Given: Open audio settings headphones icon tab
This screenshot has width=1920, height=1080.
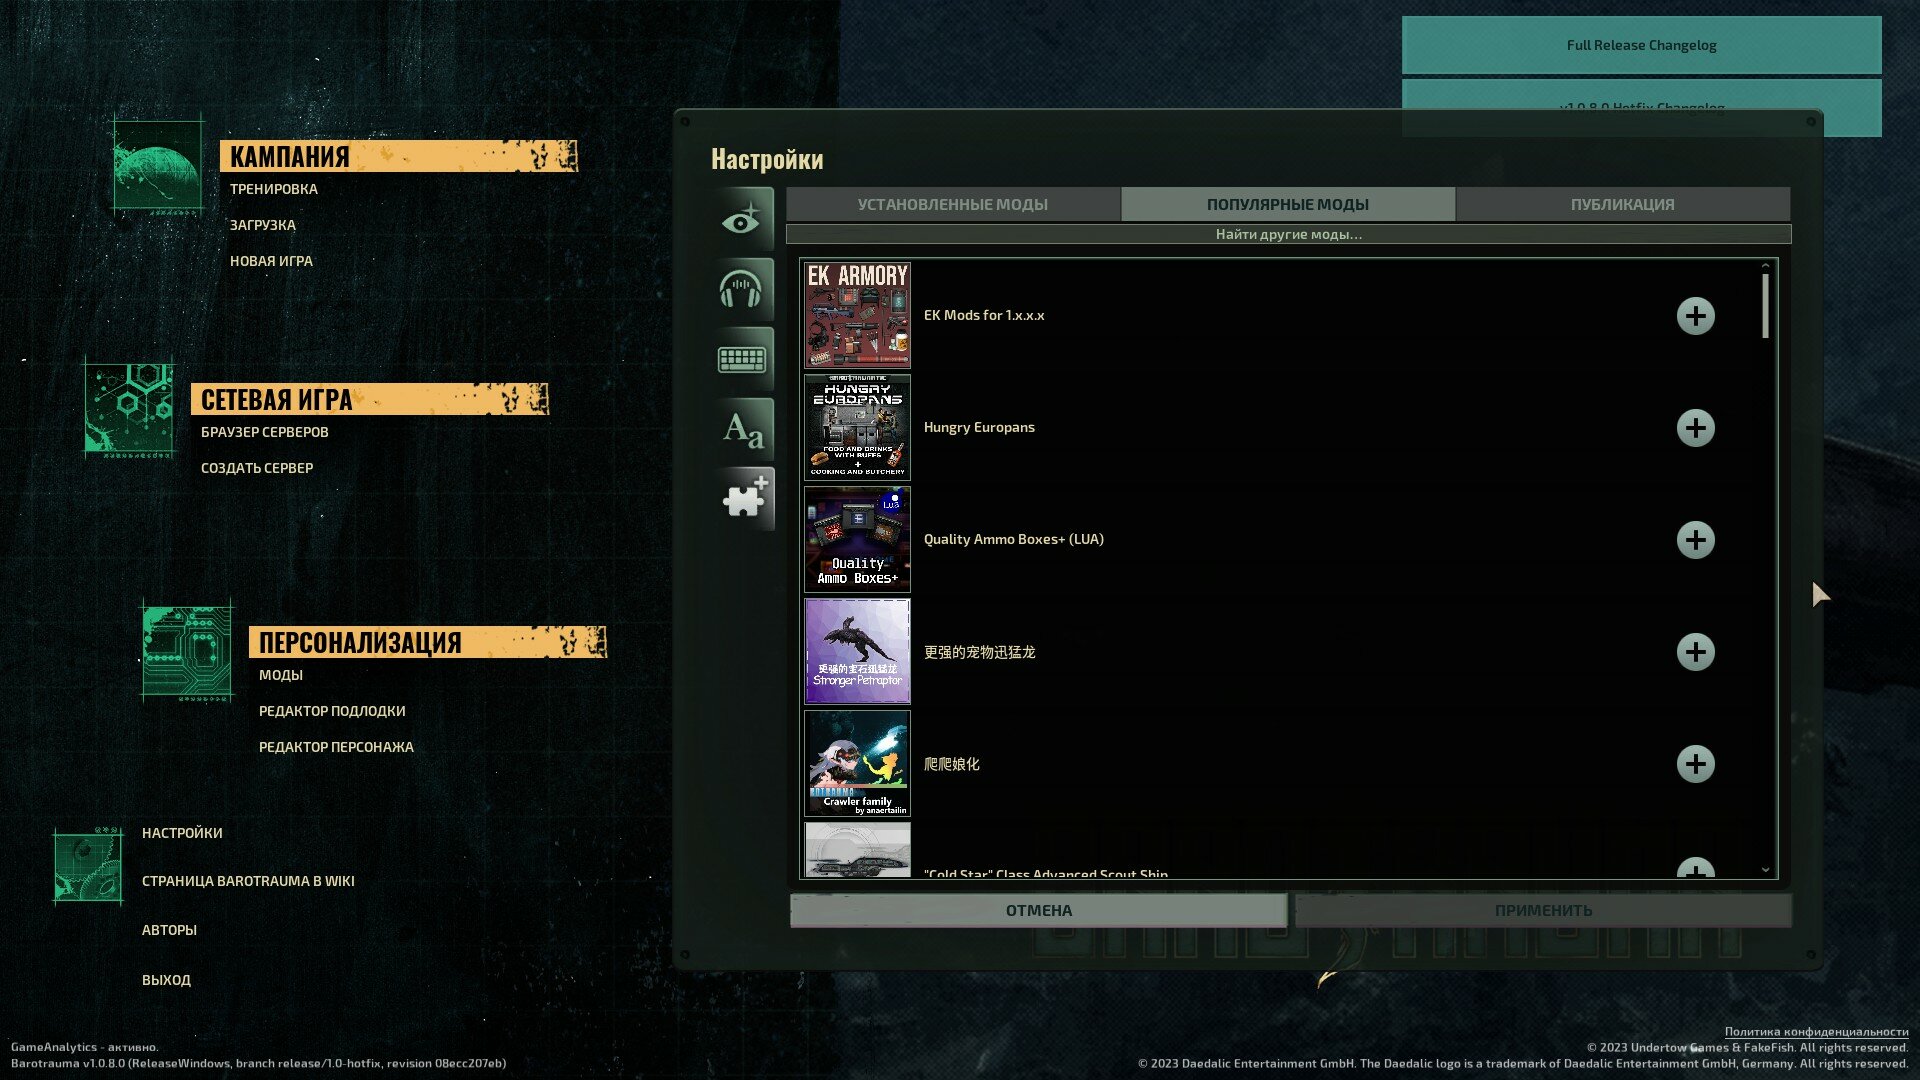Looking at the screenshot, I should pyautogui.click(x=742, y=289).
